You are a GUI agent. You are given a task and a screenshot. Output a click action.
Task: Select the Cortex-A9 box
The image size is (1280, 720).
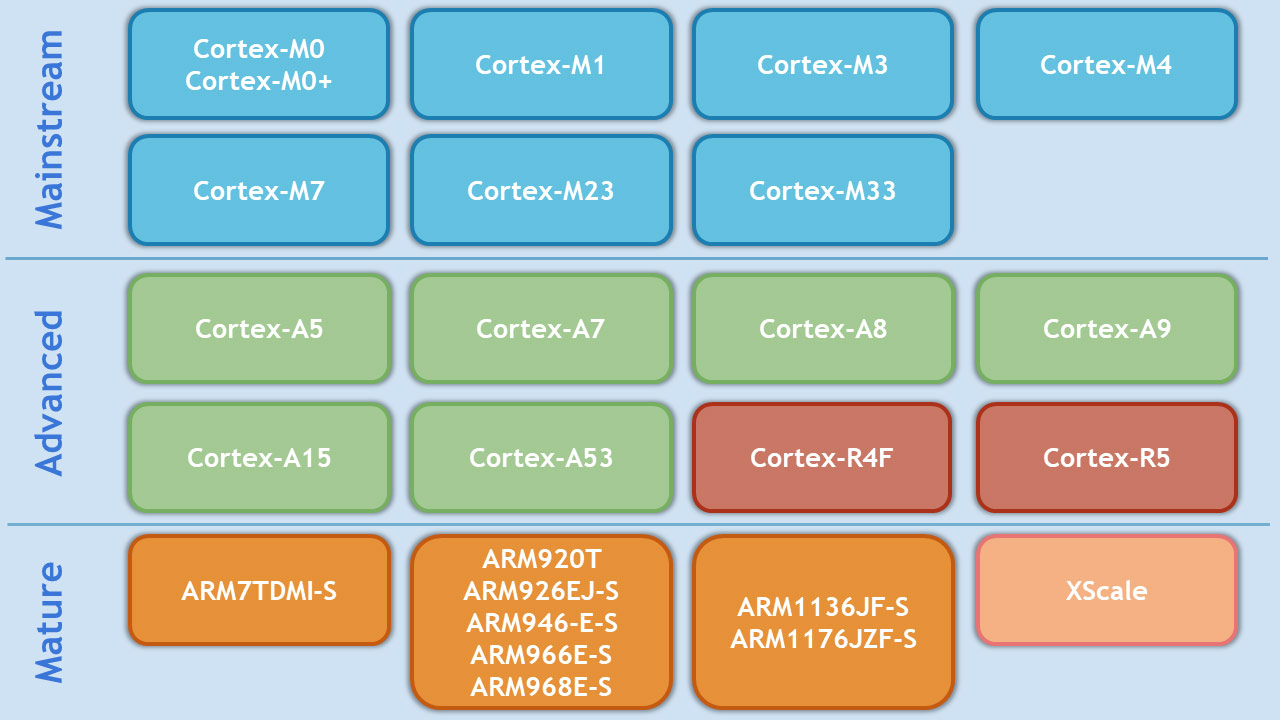1106,328
